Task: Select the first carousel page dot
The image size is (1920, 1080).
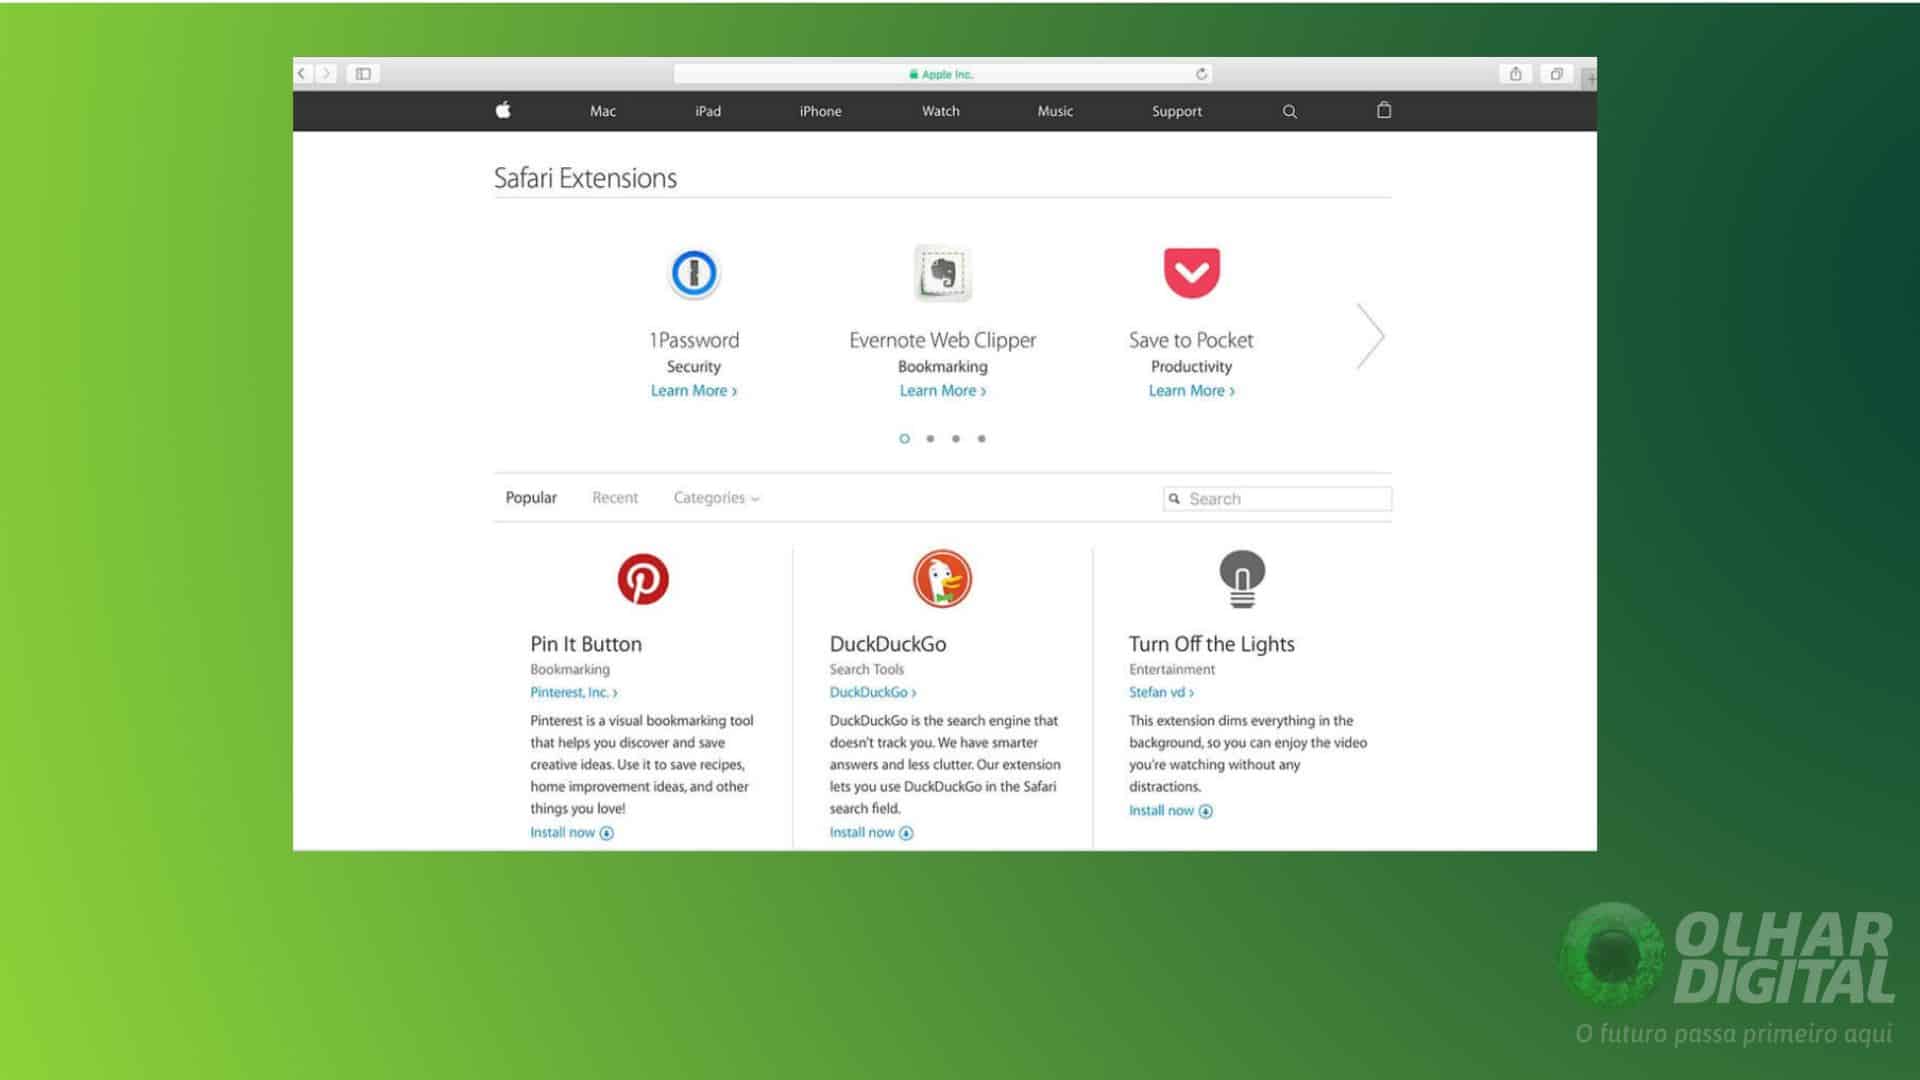Action: coord(904,438)
